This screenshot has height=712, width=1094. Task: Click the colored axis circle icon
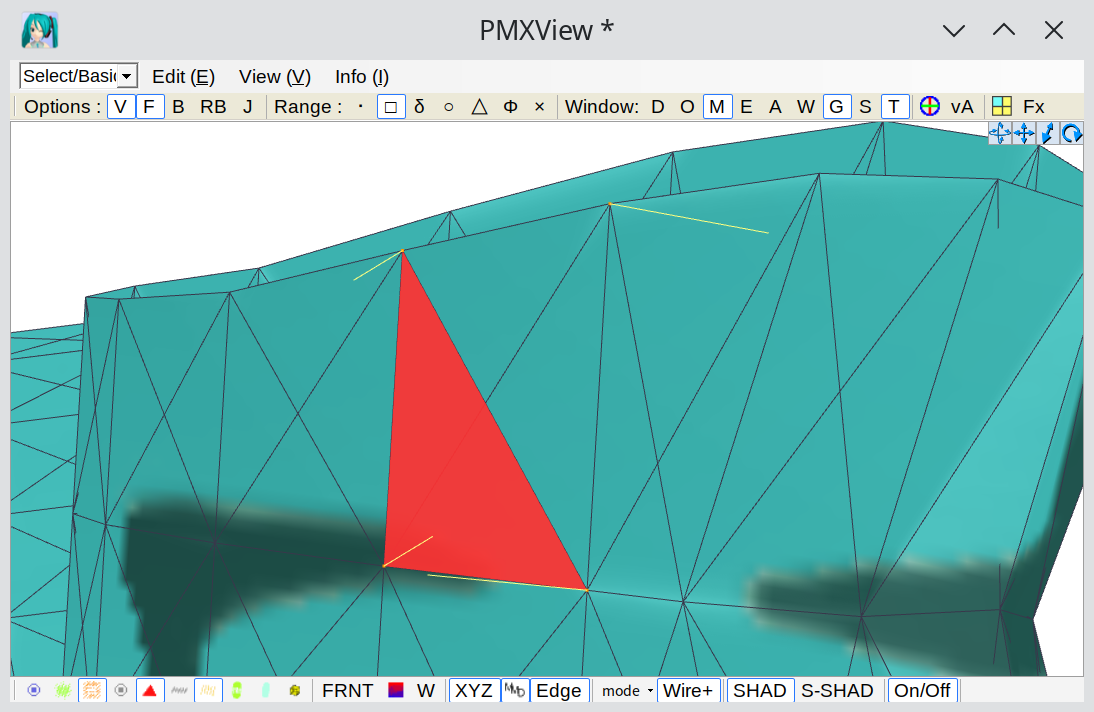(930, 106)
